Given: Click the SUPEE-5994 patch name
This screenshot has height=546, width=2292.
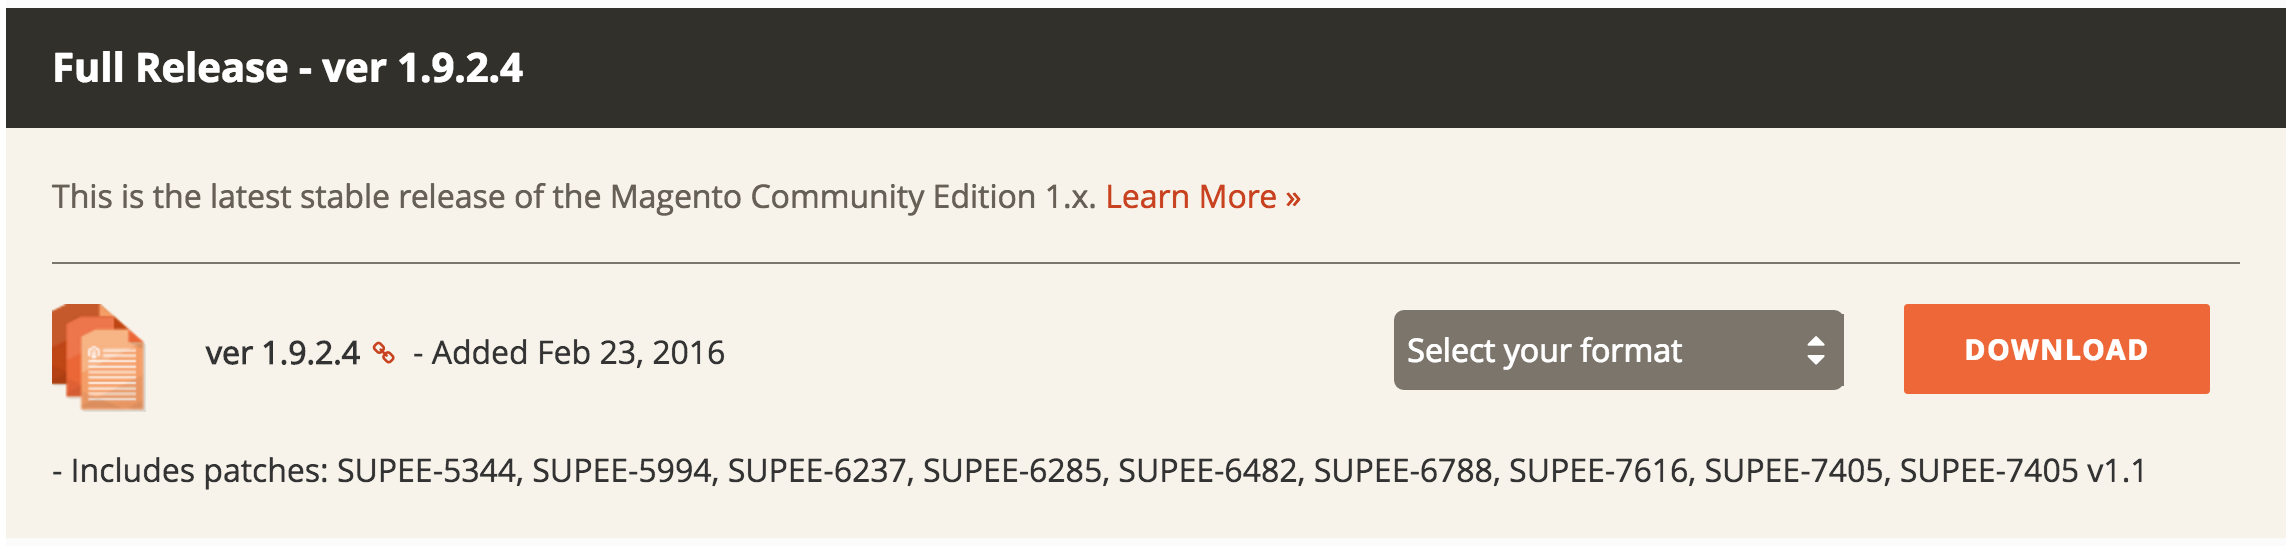Looking at the screenshot, I should (x=622, y=471).
